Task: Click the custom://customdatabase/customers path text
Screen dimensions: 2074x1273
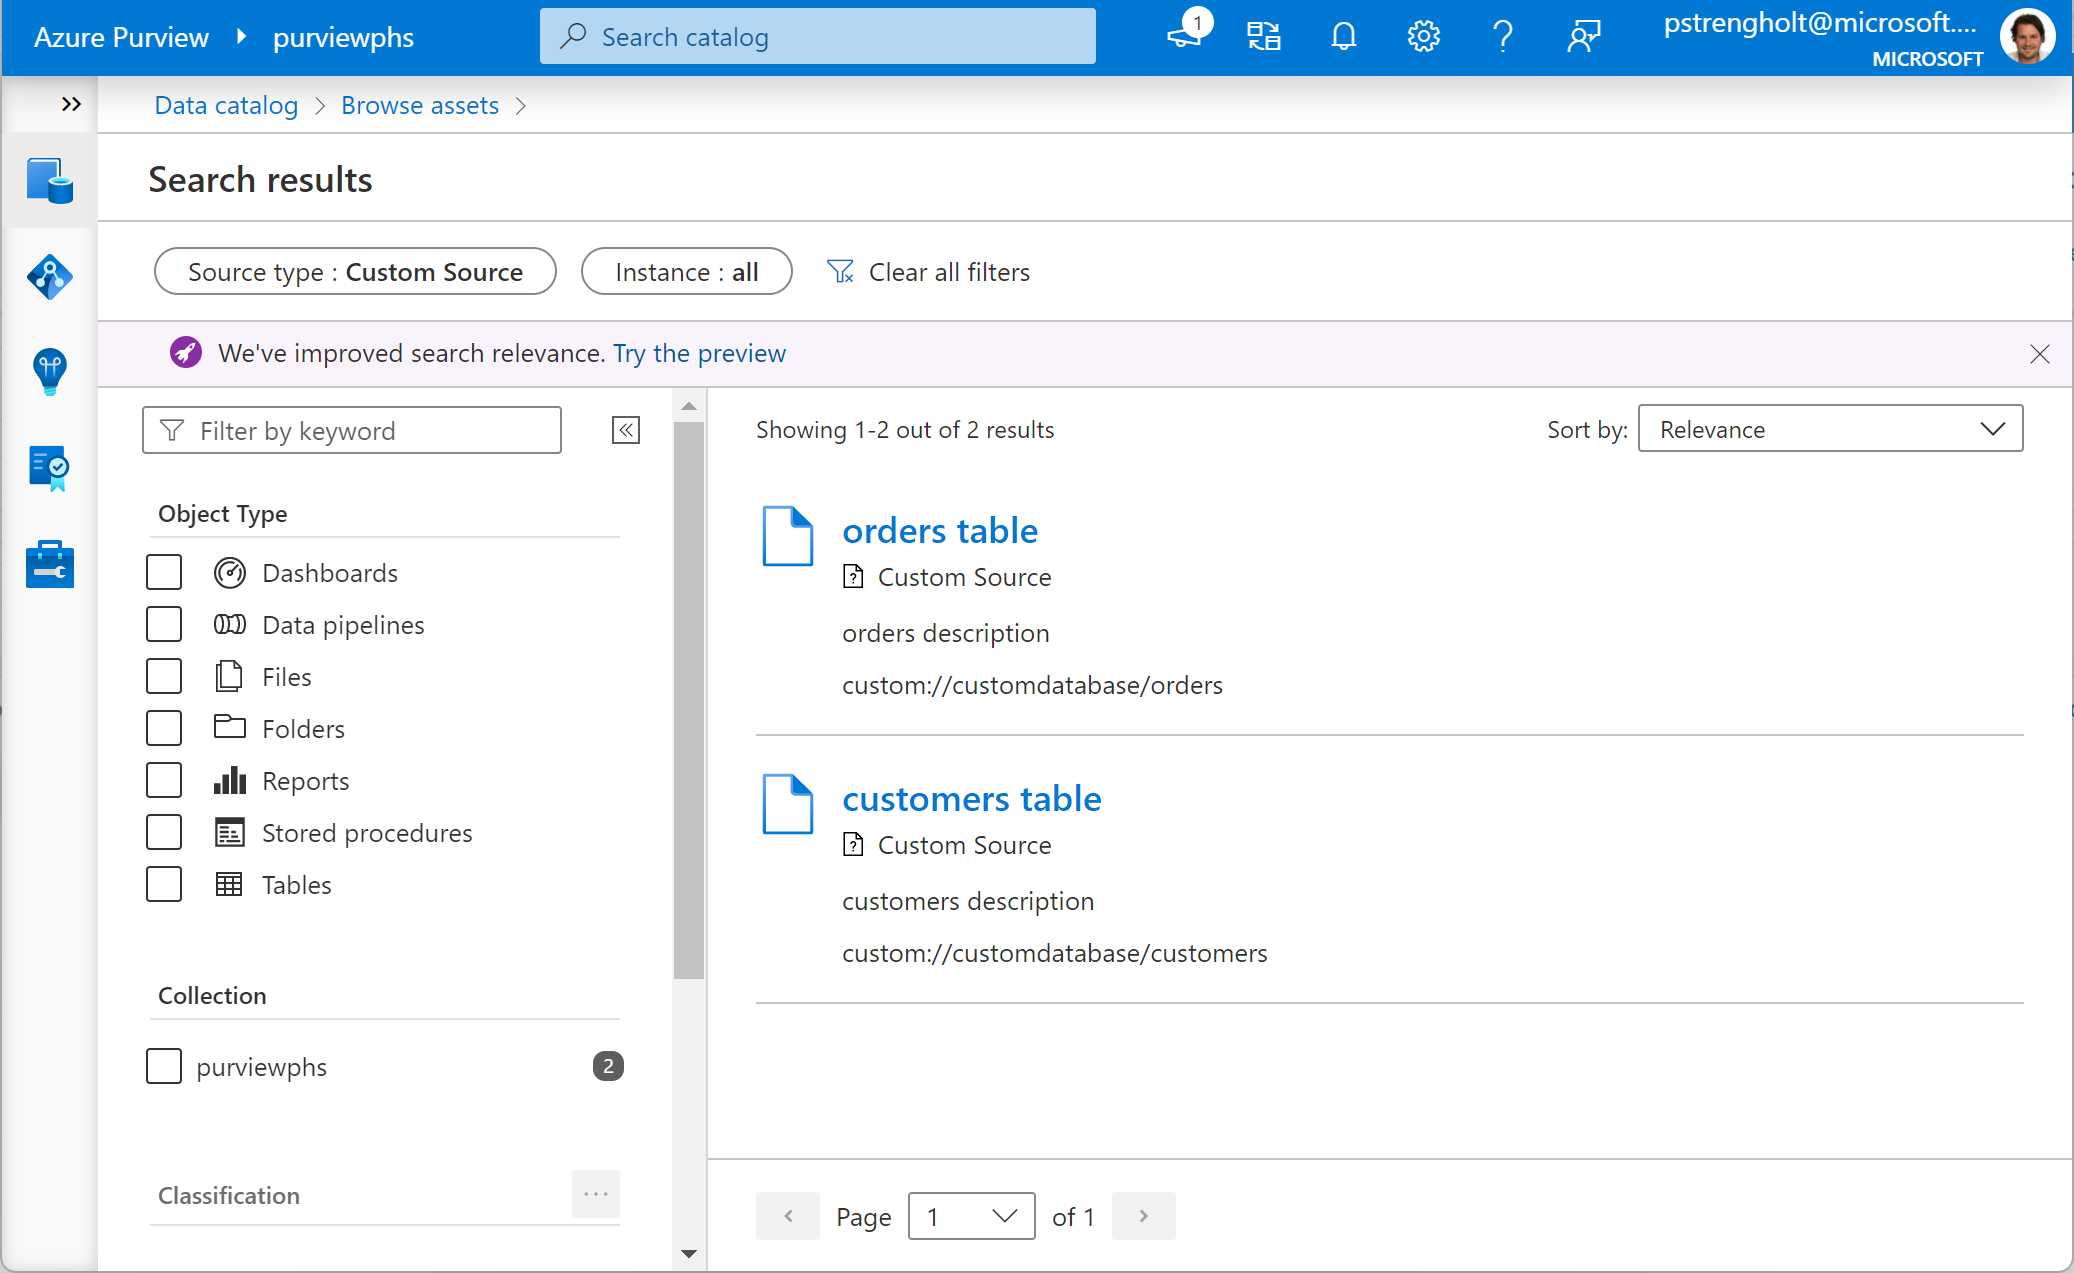Action: click(1055, 953)
